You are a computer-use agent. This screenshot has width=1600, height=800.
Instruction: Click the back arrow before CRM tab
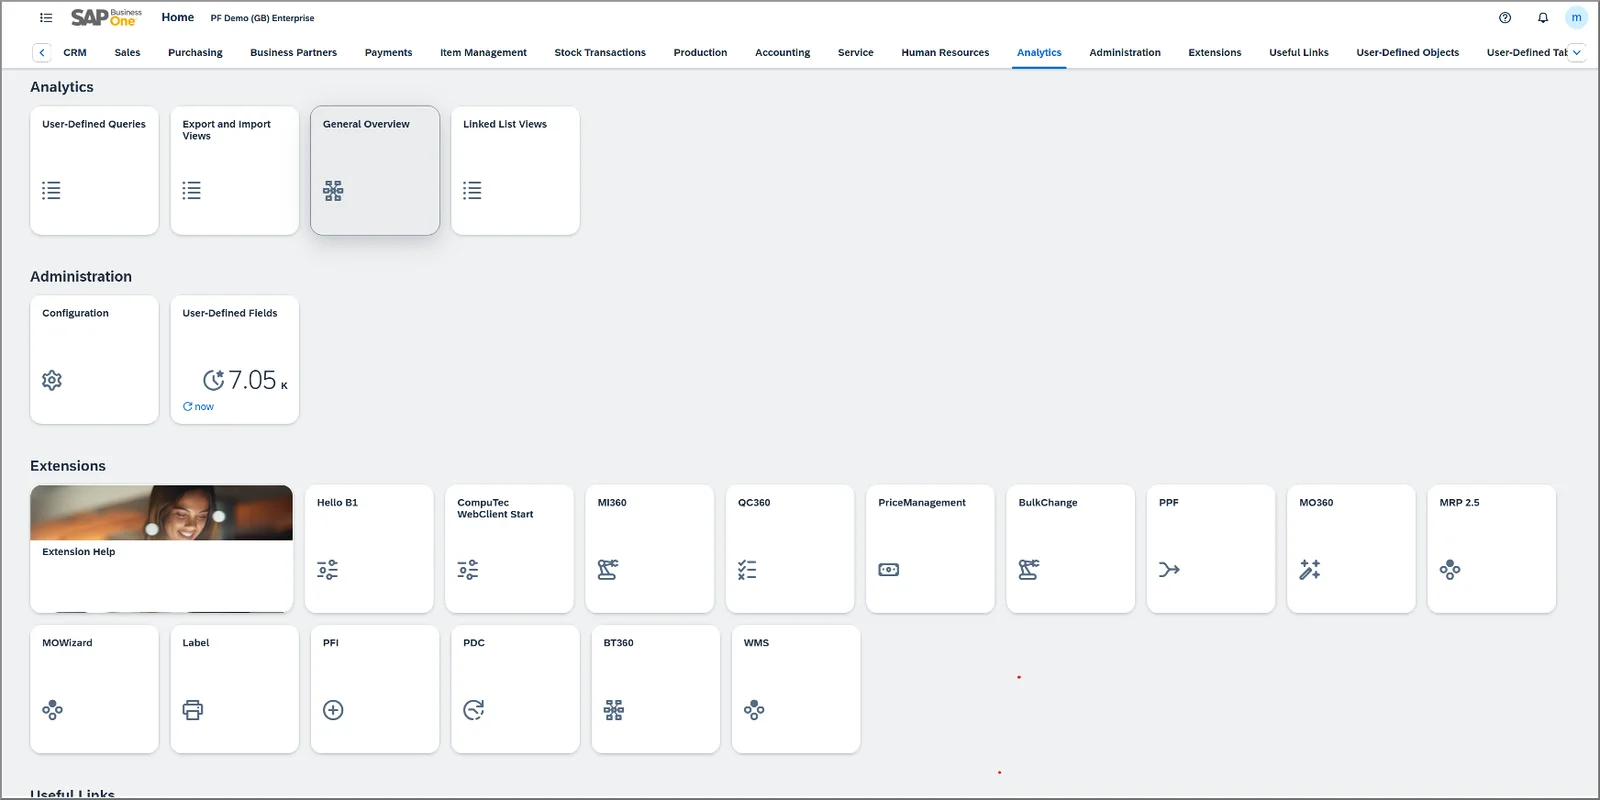tap(42, 53)
